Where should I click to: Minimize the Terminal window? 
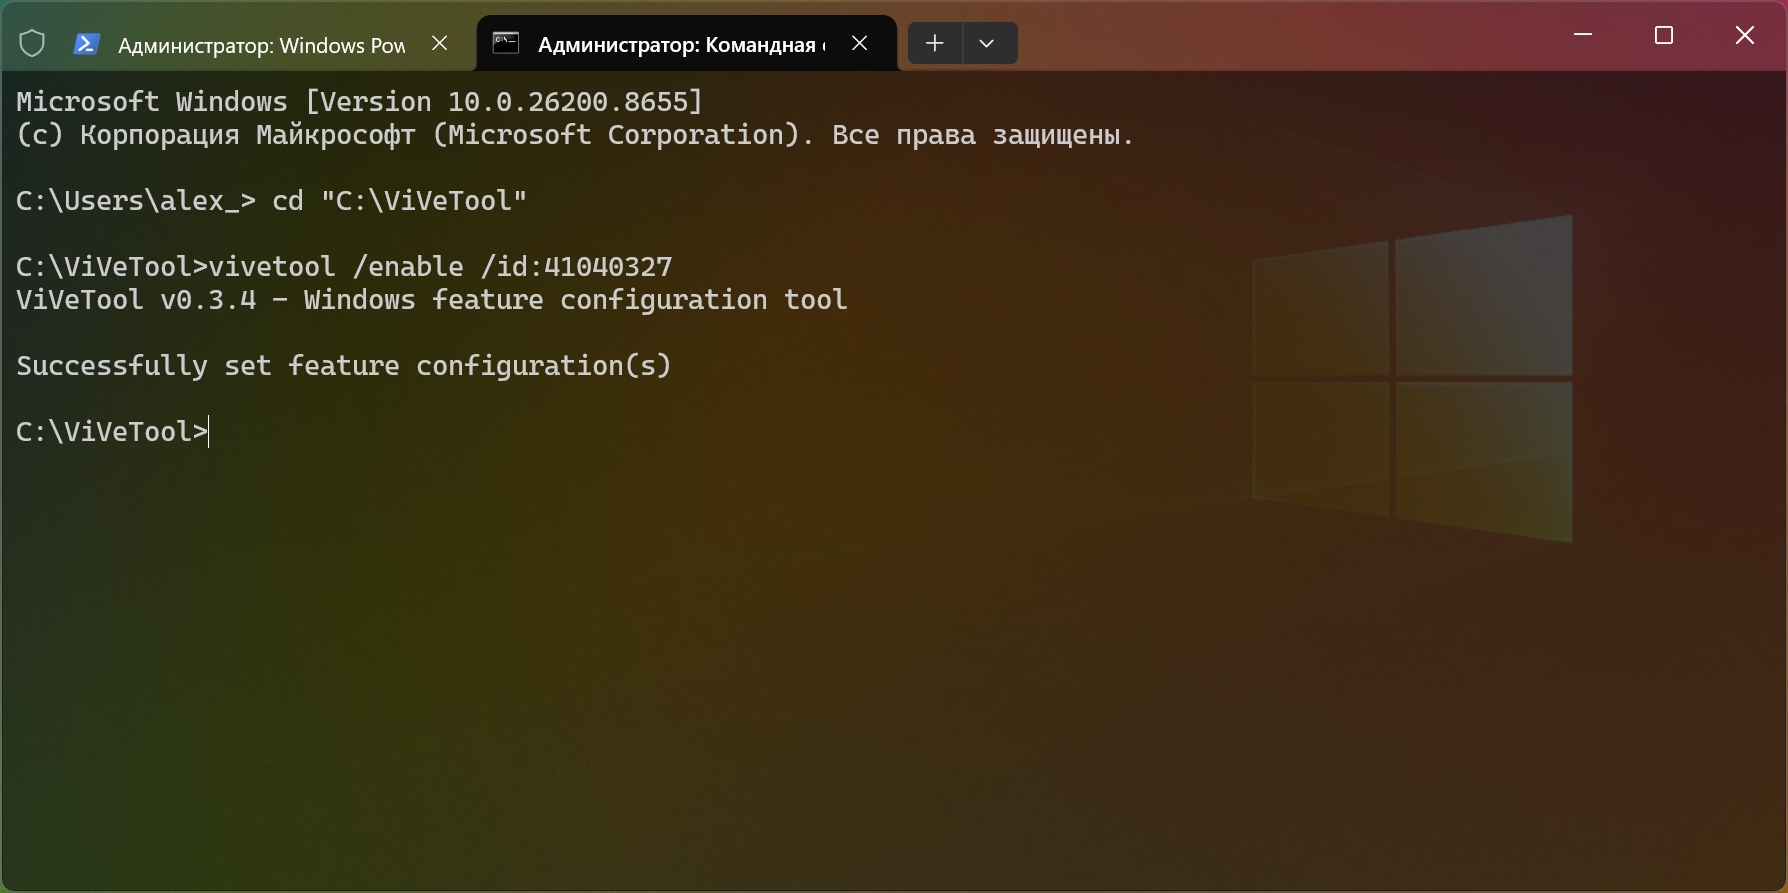click(x=1583, y=35)
